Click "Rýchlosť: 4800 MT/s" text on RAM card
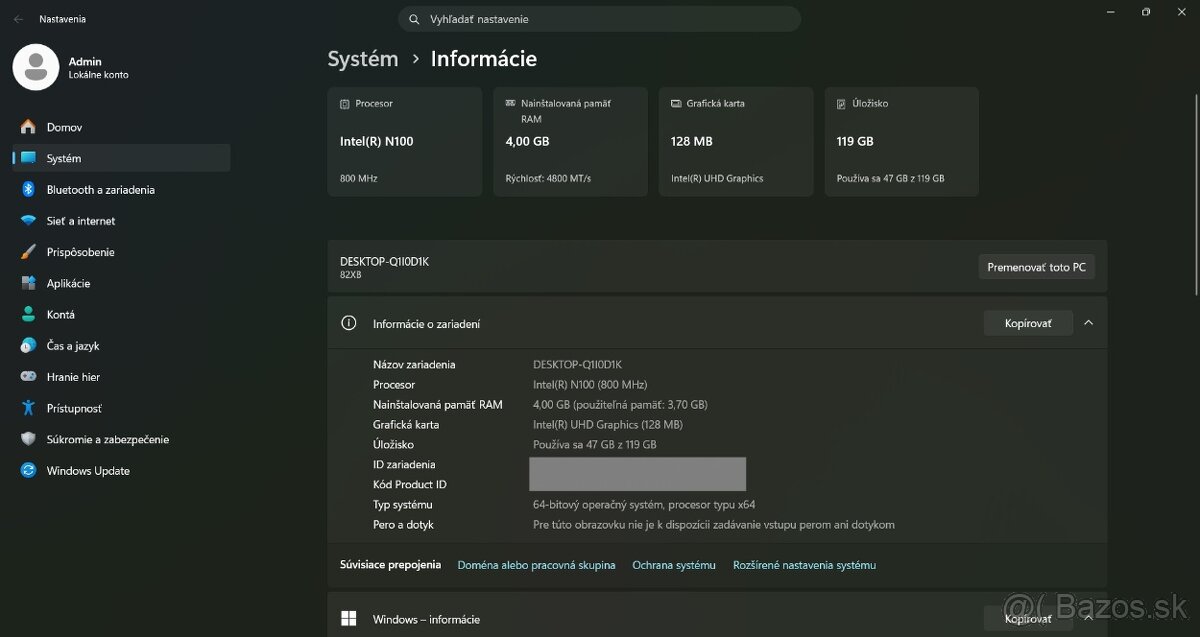This screenshot has height=637, width=1200. [548, 179]
